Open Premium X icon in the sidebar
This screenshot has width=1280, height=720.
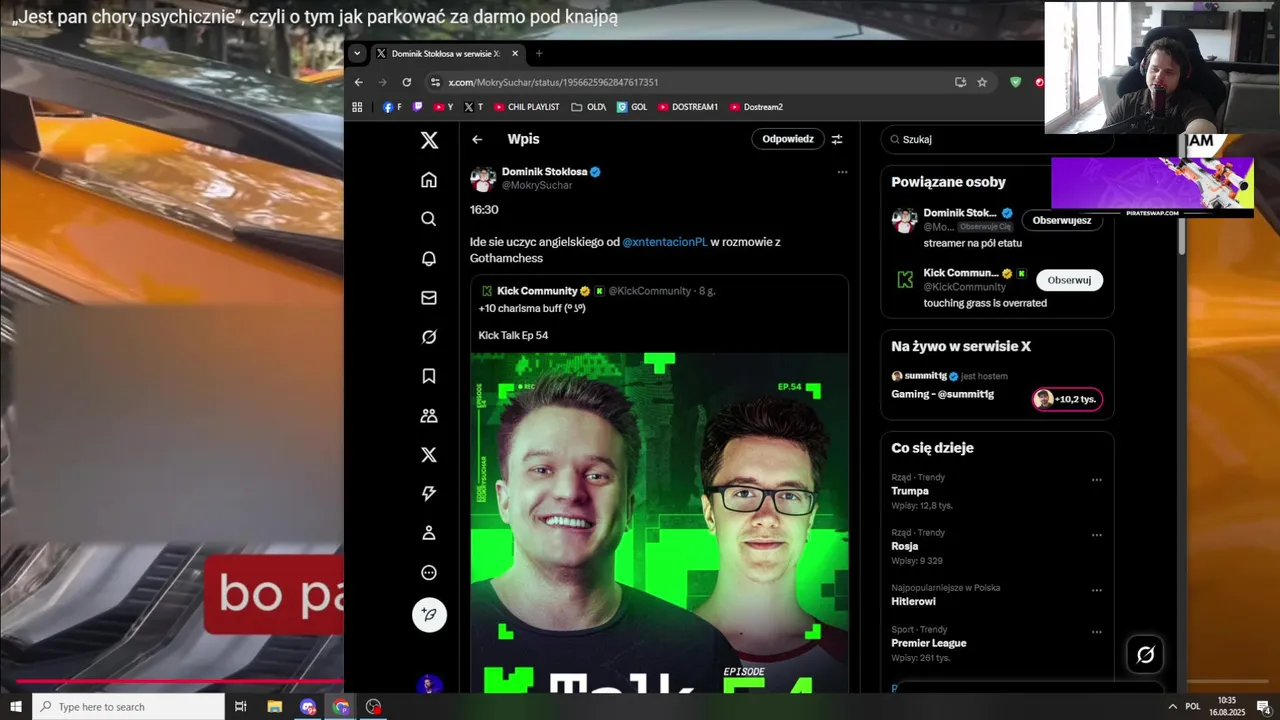[429, 455]
